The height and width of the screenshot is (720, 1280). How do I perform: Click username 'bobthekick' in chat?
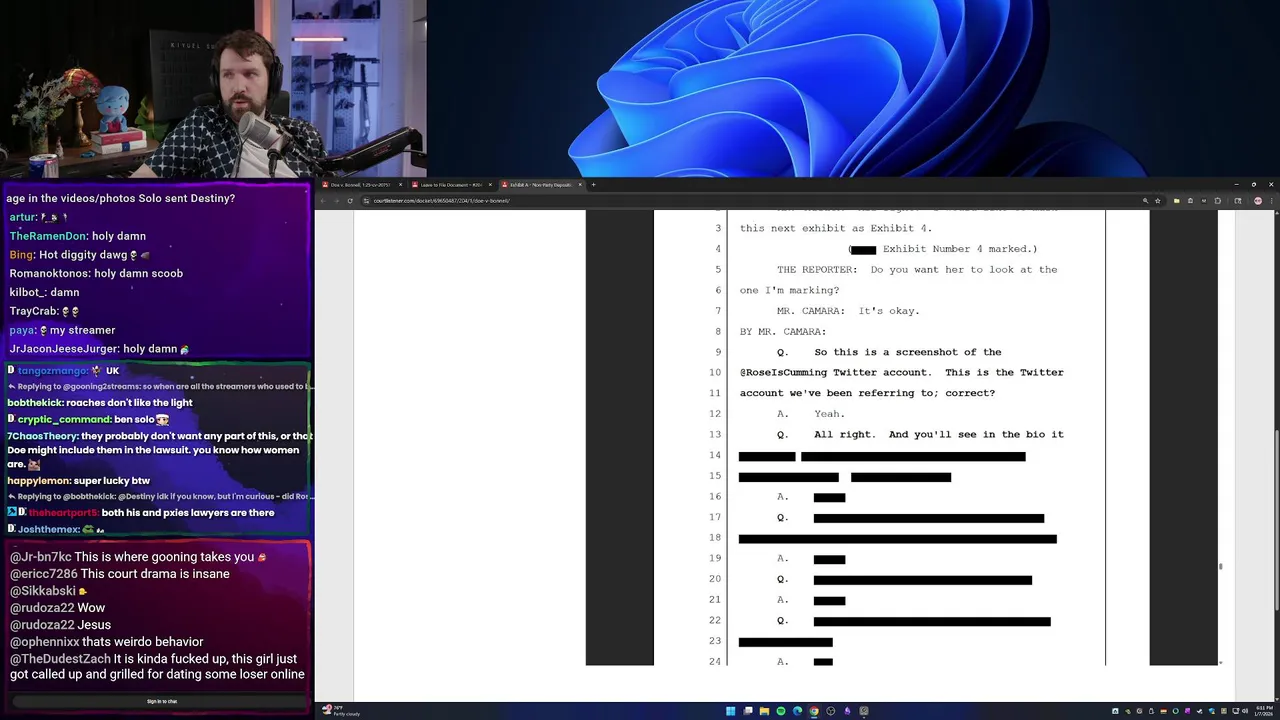click(x=34, y=403)
